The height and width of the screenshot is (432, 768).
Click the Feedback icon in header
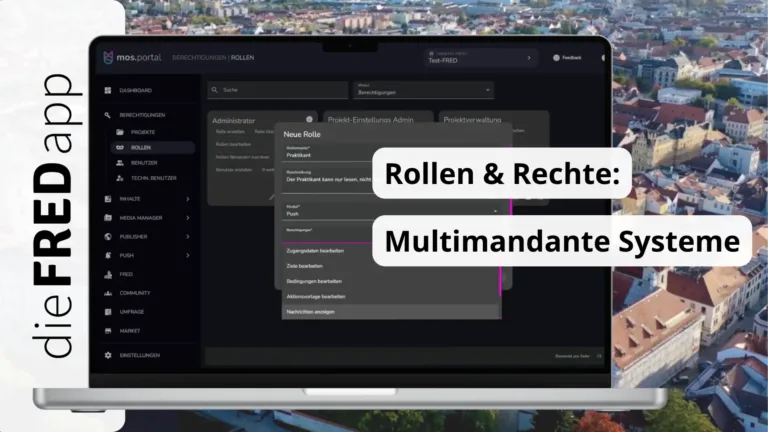point(556,58)
